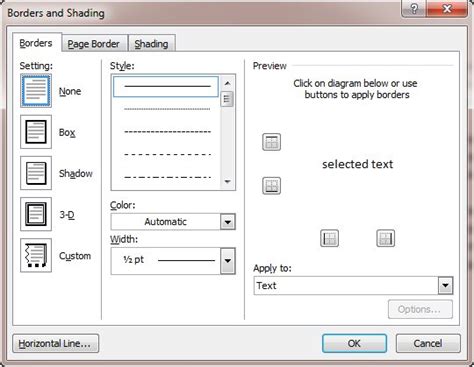Click the Style list scroll down arrow
This screenshot has height=367, width=474.
(x=227, y=182)
